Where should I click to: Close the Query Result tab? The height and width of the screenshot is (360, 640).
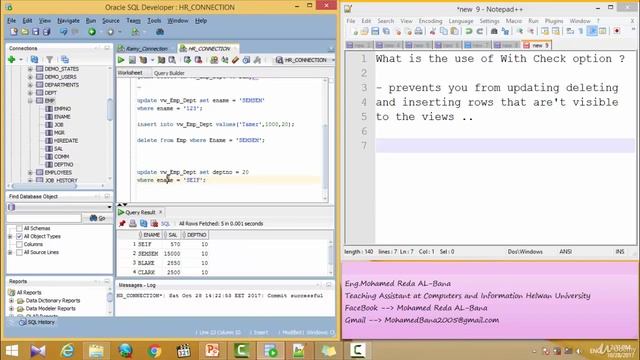(160, 212)
